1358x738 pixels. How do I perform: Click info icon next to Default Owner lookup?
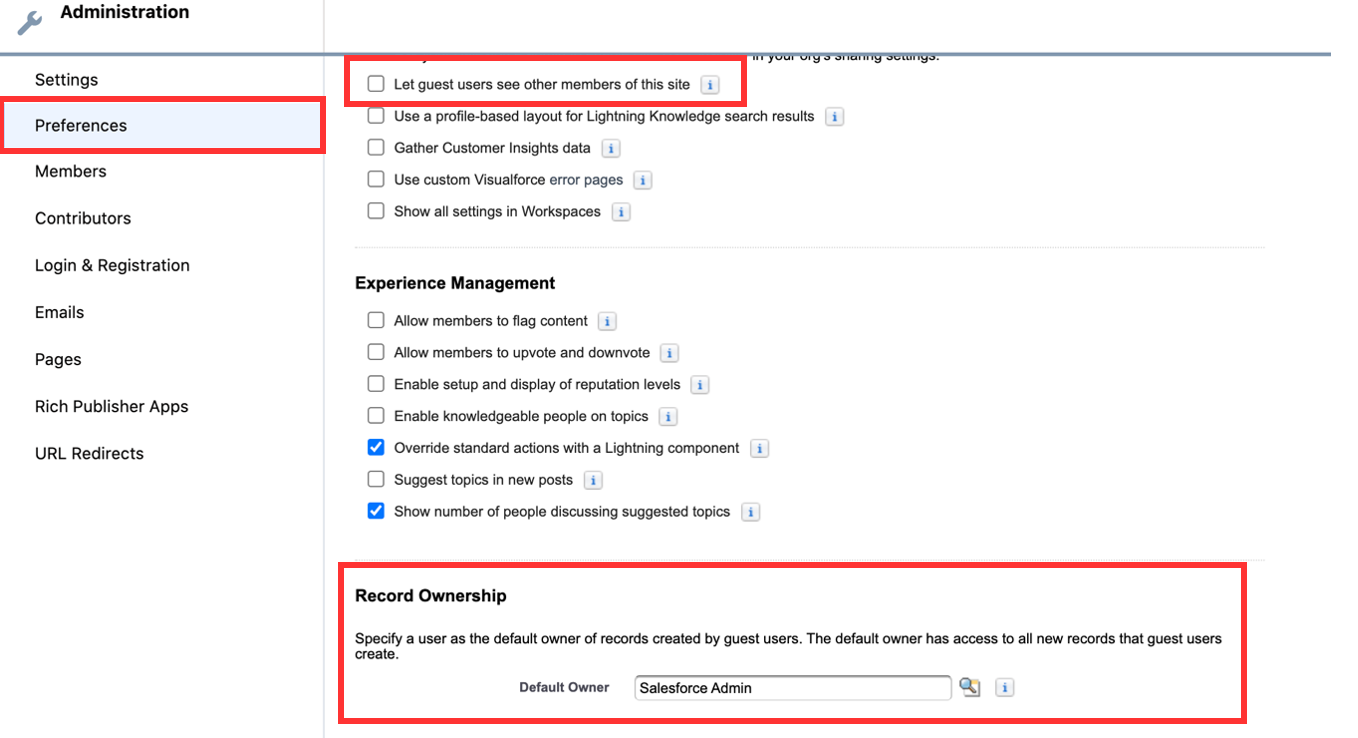1005,688
